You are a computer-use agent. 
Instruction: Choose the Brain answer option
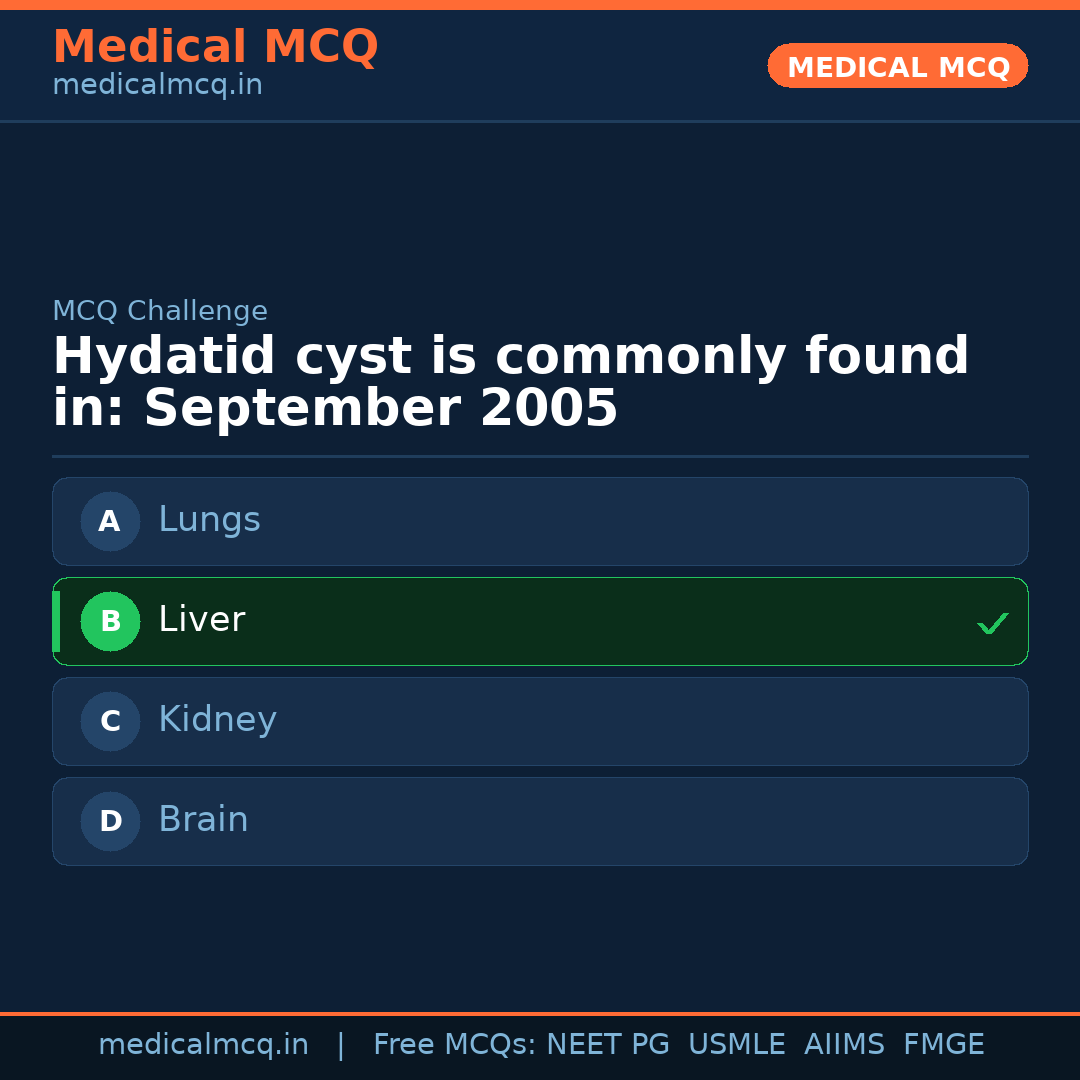540,821
